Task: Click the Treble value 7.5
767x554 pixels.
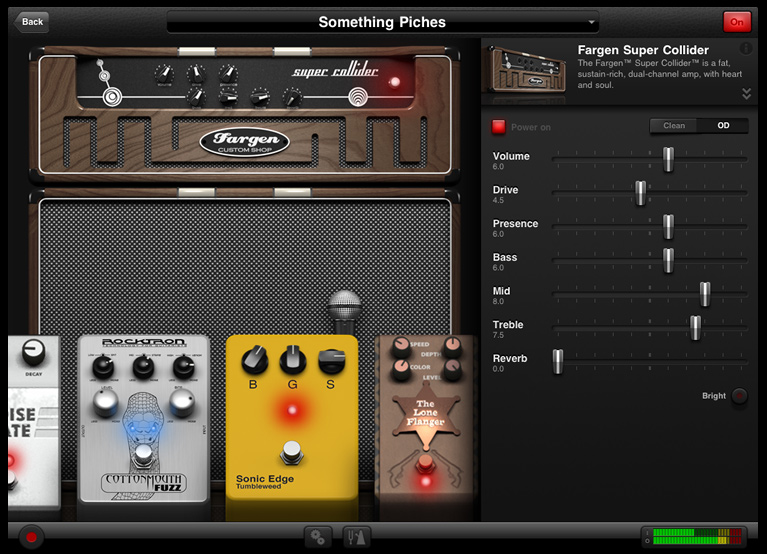Action: 498,335
